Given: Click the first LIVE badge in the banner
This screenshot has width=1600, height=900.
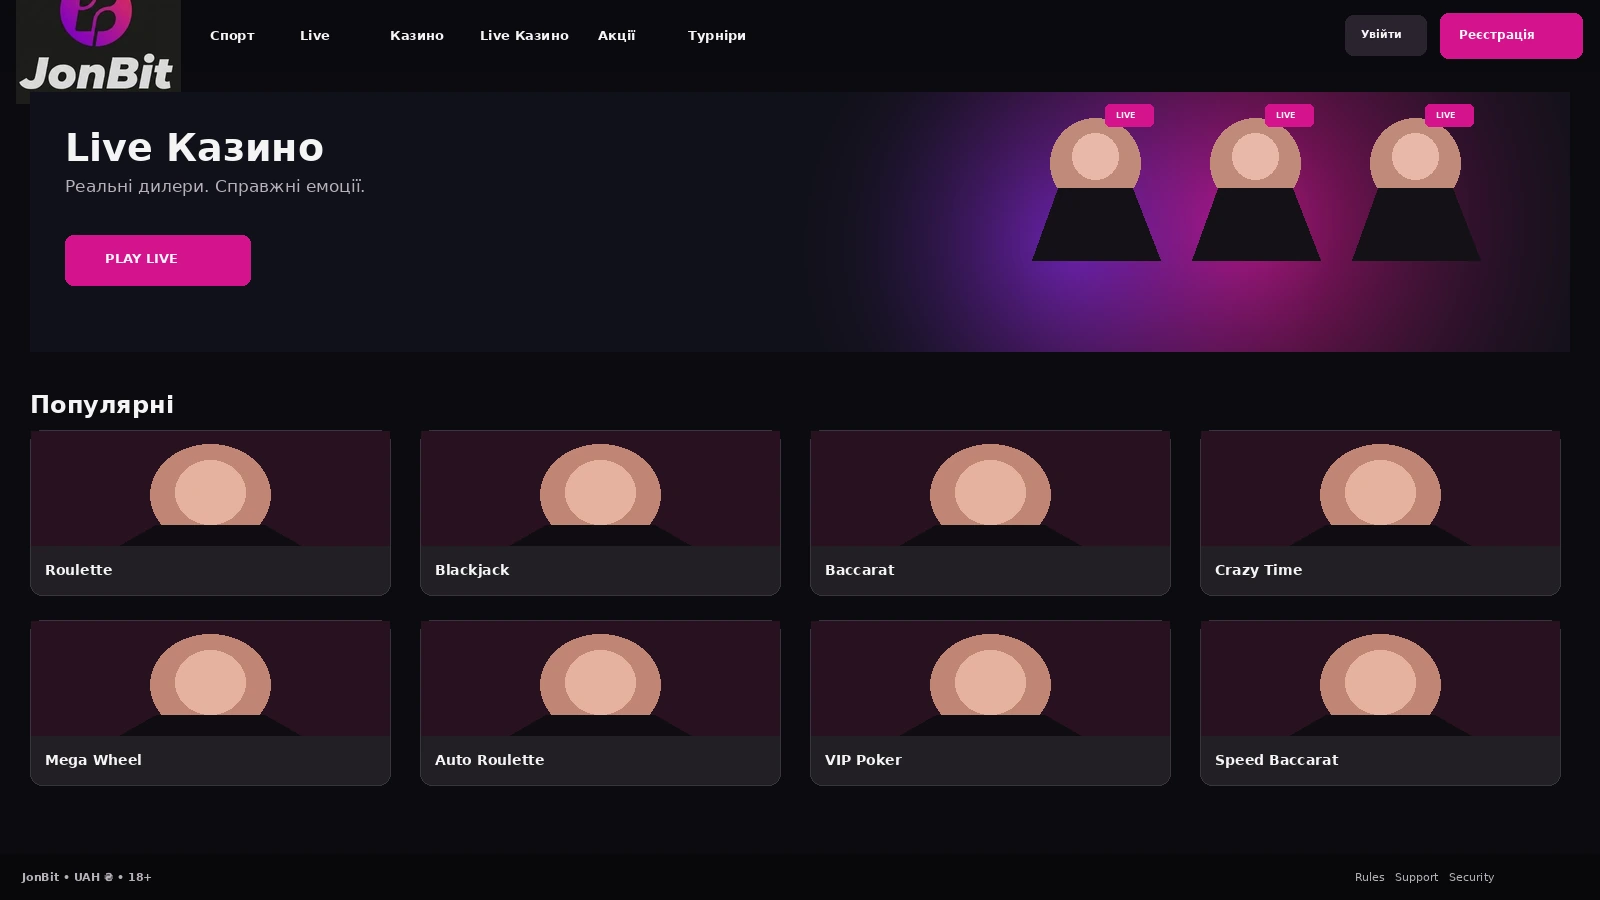Looking at the screenshot, I should [1129, 115].
